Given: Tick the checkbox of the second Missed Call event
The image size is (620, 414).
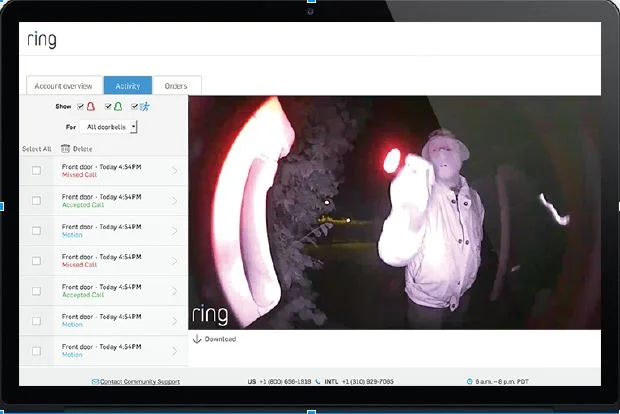Looking at the screenshot, I should click(36, 261).
